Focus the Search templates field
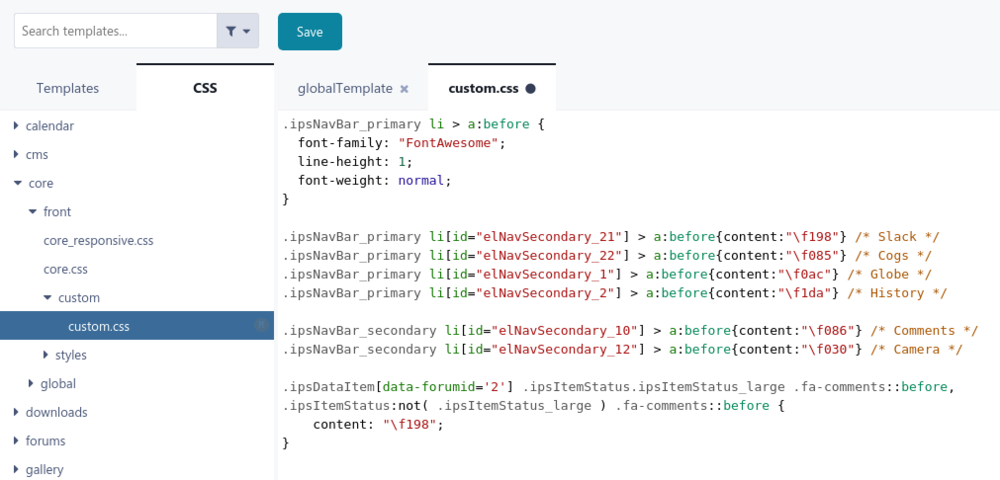The image size is (1000, 480). (x=115, y=31)
